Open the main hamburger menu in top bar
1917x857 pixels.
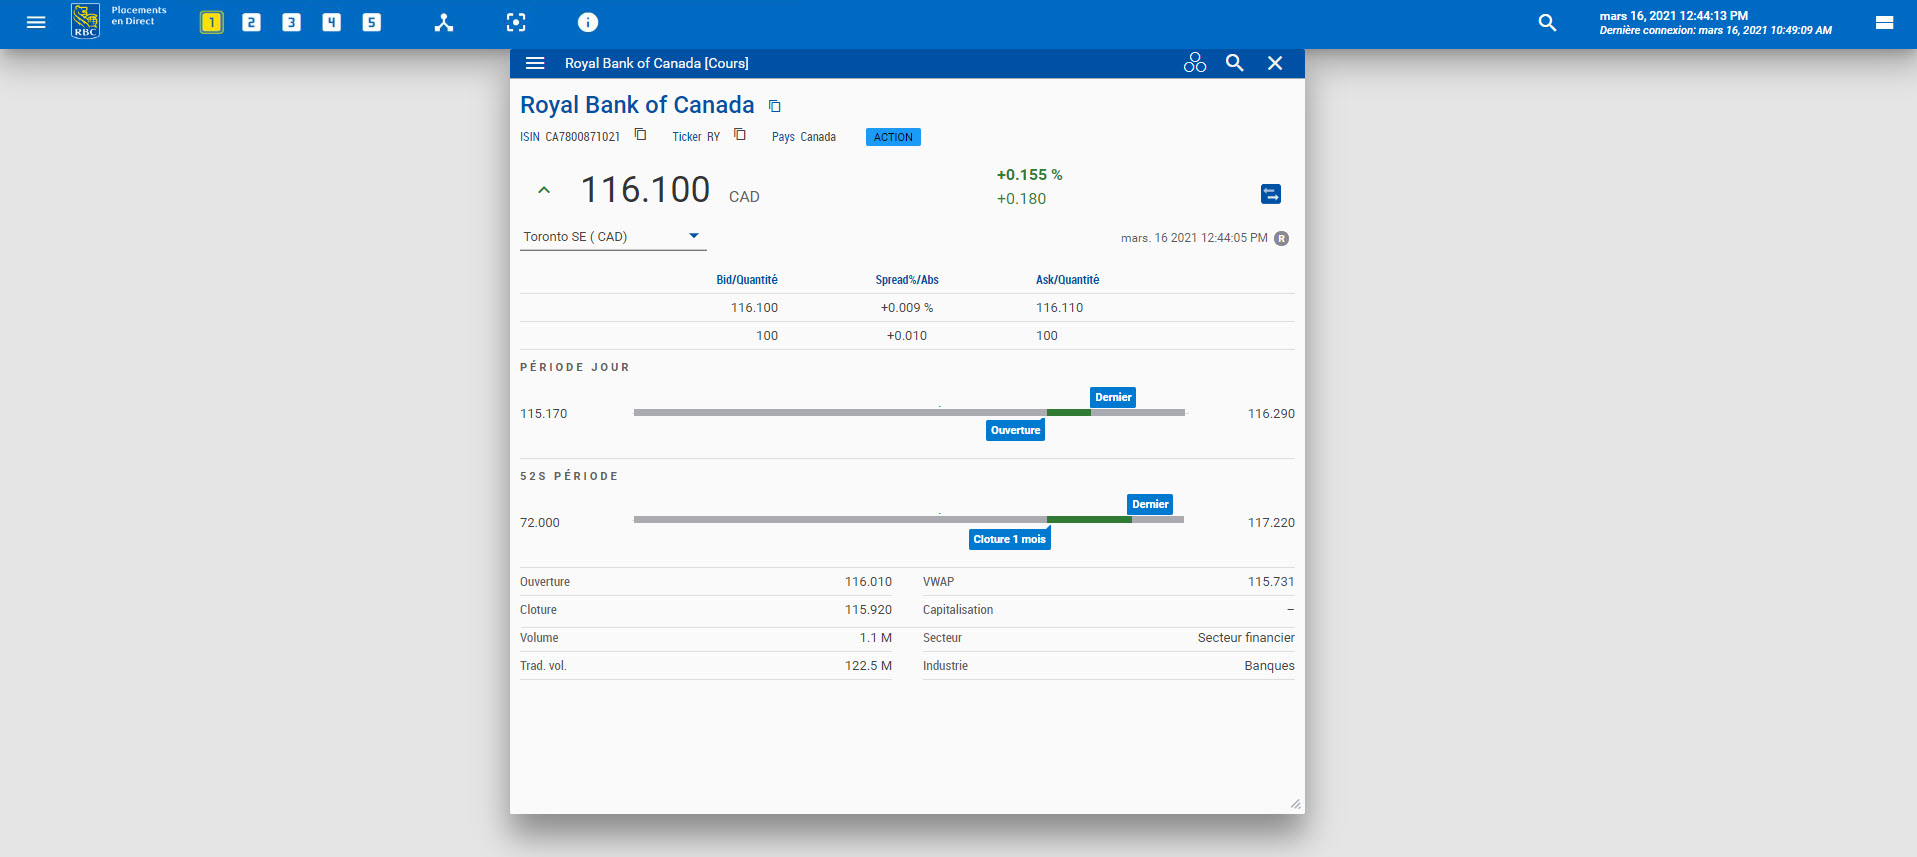point(36,22)
